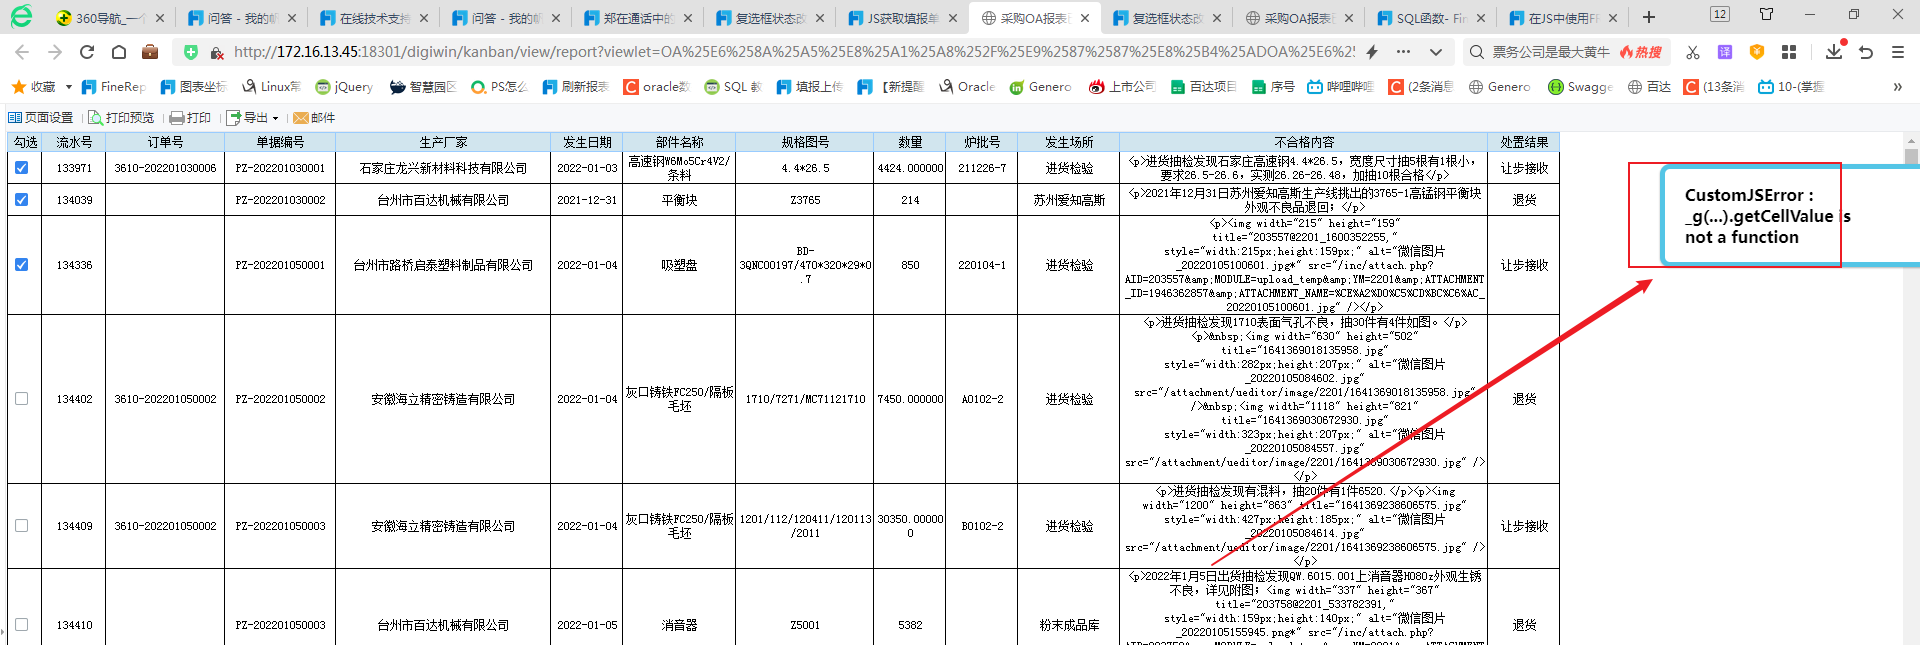The image size is (1920, 645).
Task: Show the open tab counter list
Action: coord(1720,14)
